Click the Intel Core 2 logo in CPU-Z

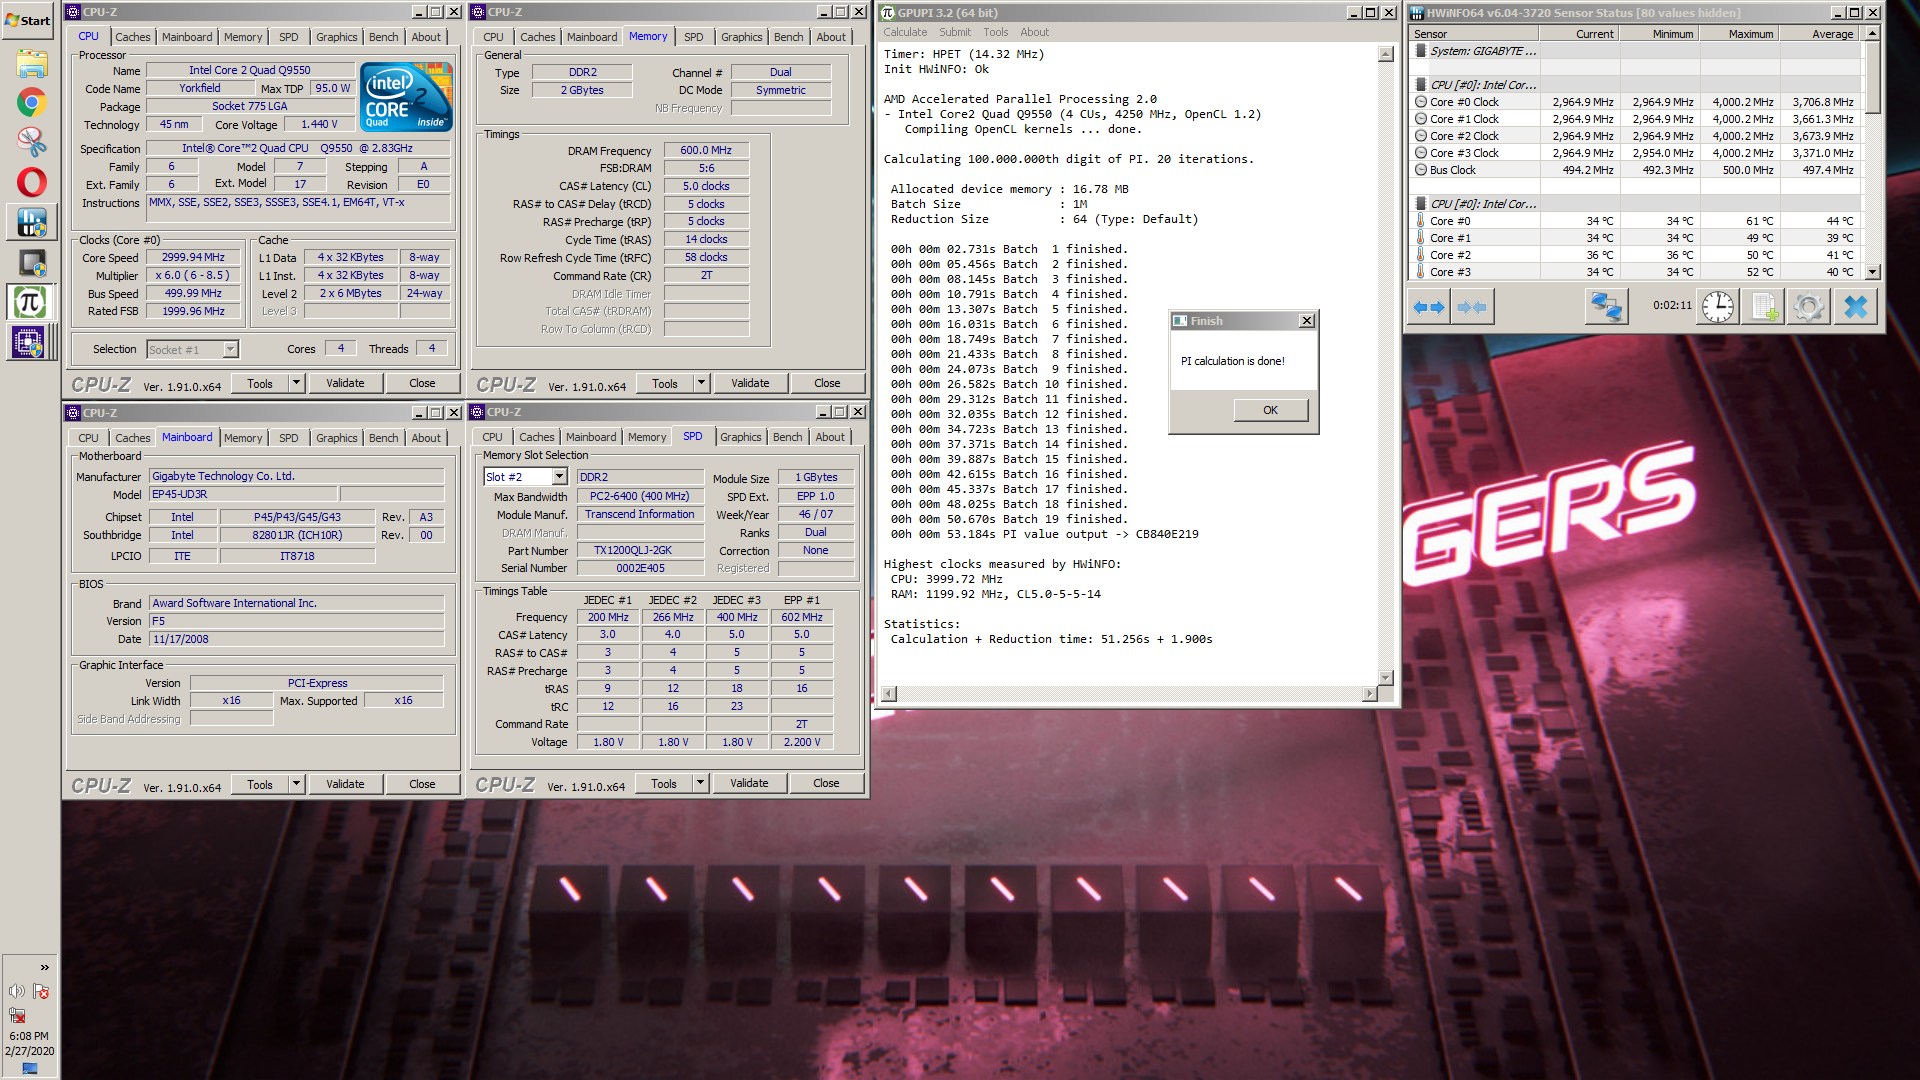[x=407, y=97]
